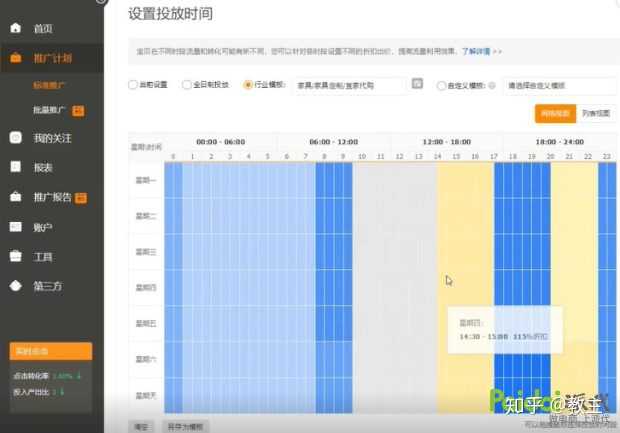Click the 第三方 hexagon icon

click(15, 286)
